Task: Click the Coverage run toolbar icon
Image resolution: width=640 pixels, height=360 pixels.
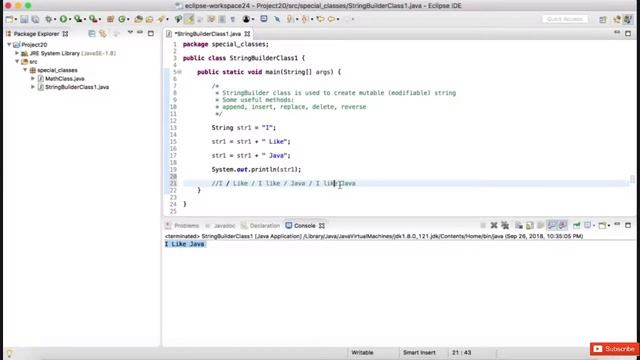Action: [x=78, y=19]
